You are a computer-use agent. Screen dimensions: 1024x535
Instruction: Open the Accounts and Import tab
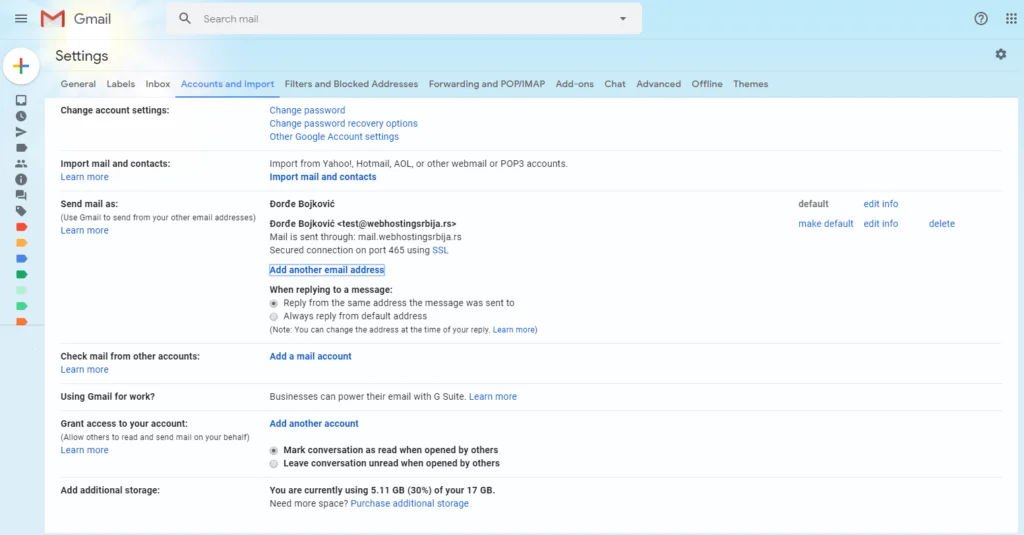click(x=227, y=84)
